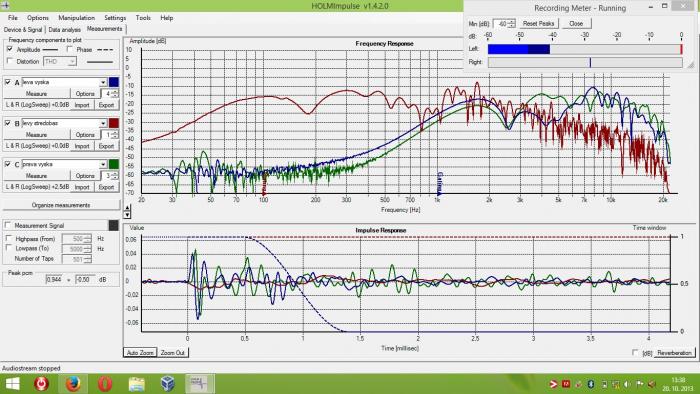The height and width of the screenshot is (394, 700).
Task: Click the Windows Start button
Action: point(12,384)
